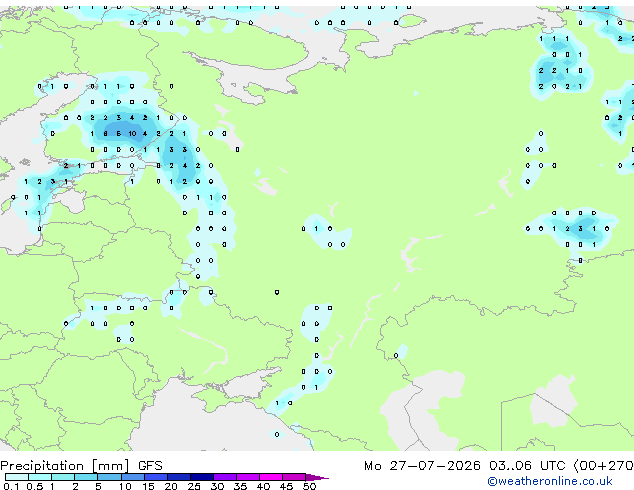Click the 40–45 mm magenta swatch

(x=271, y=477)
